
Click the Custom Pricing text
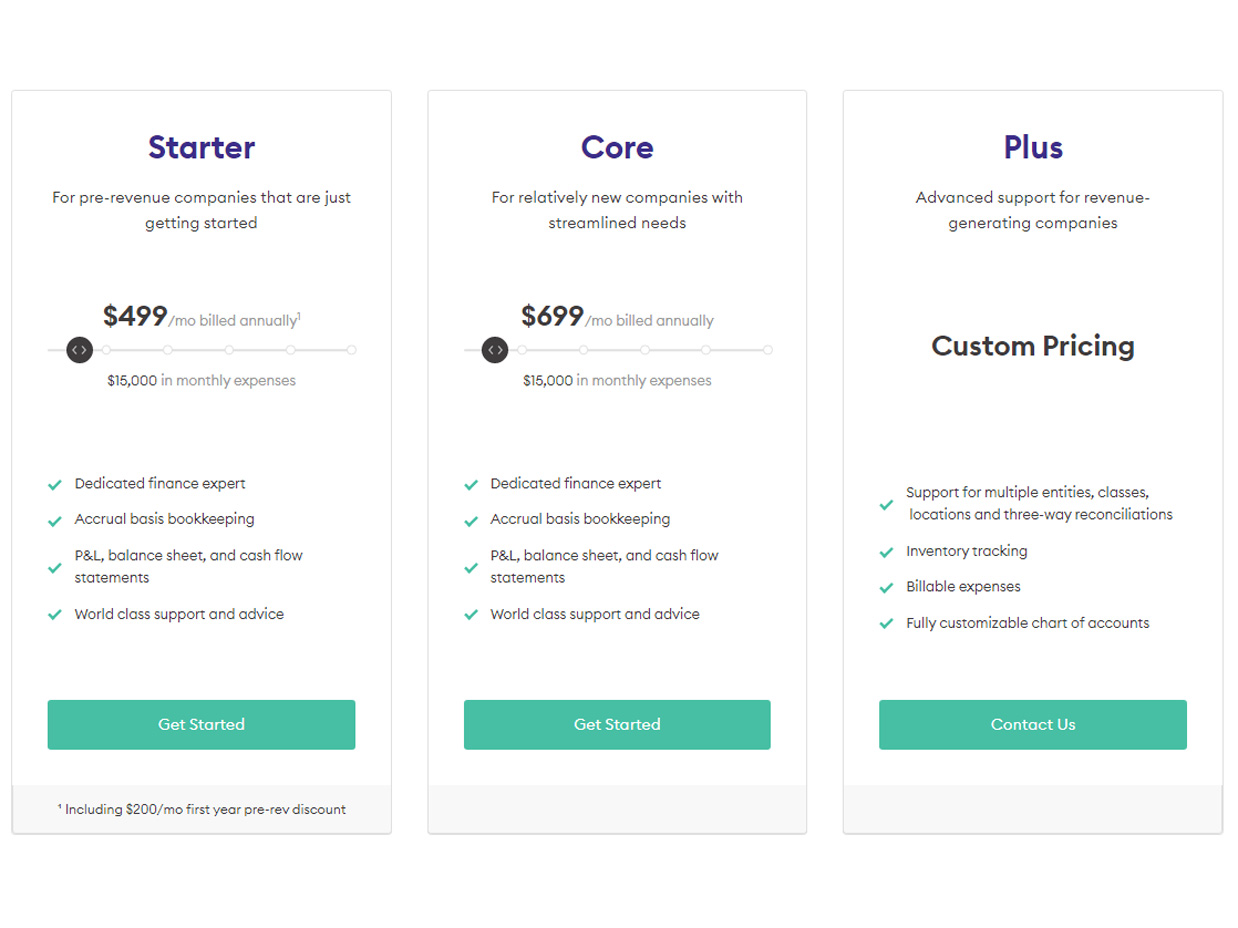[1033, 346]
